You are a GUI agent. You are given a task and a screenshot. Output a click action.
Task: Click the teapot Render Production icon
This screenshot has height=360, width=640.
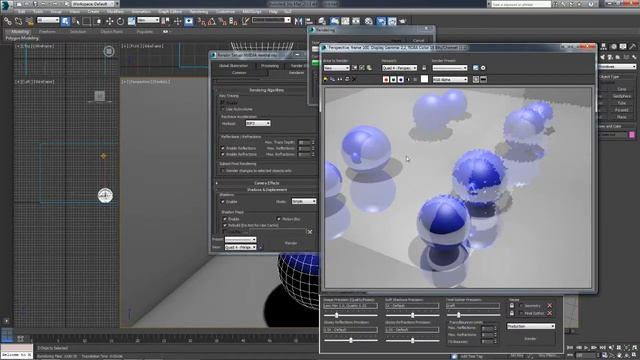(402, 21)
